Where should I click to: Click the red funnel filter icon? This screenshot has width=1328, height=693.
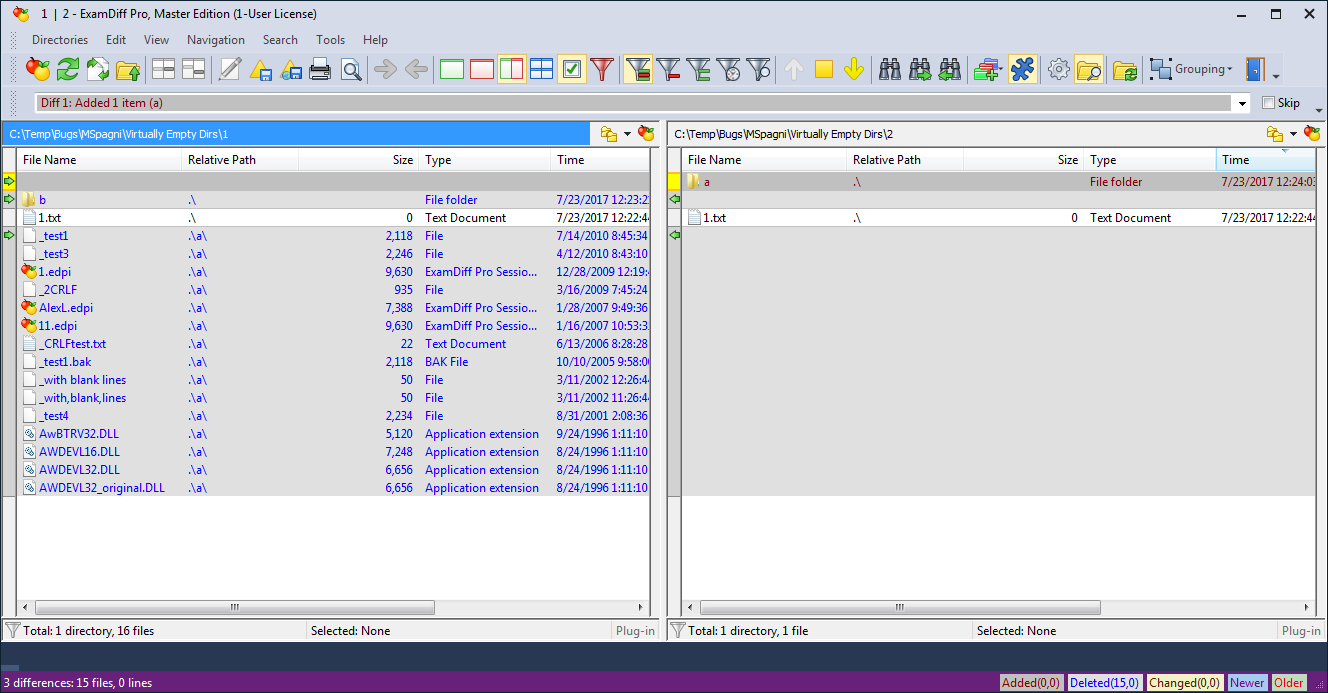(601, 69)
